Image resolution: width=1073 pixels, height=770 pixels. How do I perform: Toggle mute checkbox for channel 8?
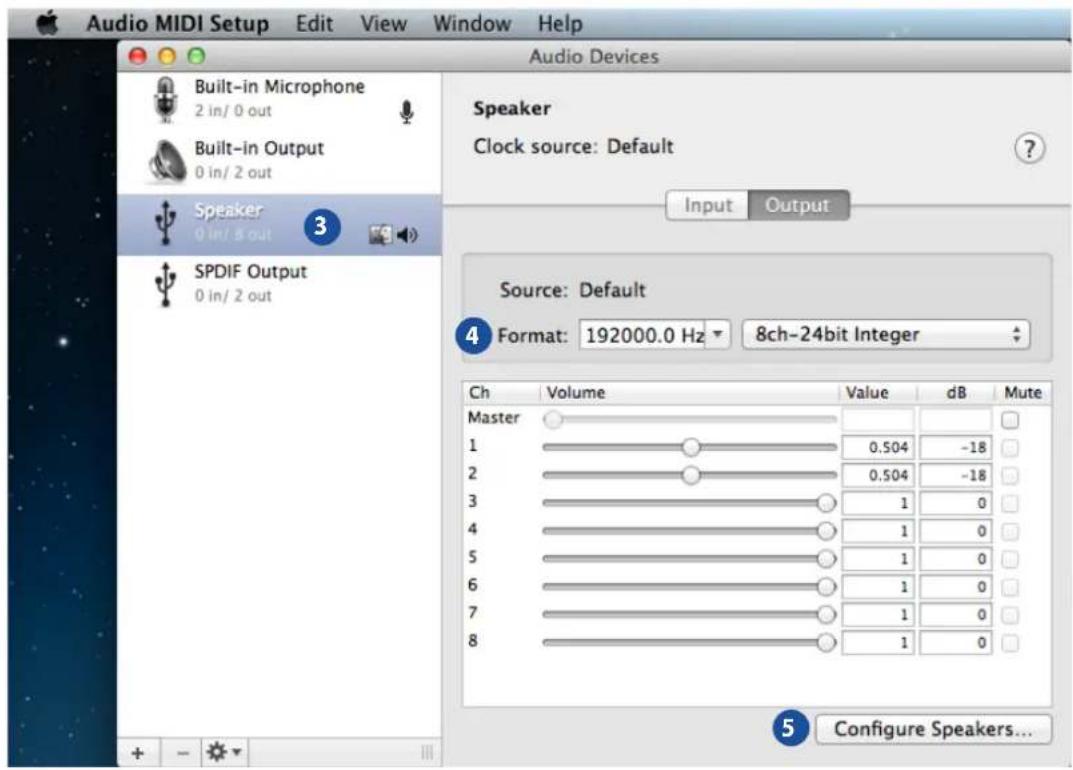[1010, 643]
